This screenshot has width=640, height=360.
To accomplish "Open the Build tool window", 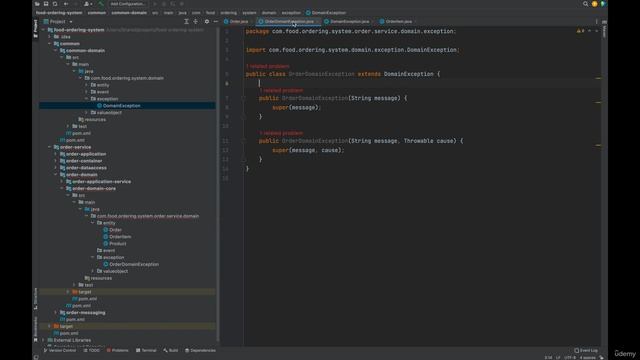I will click(x=171, y=351).
